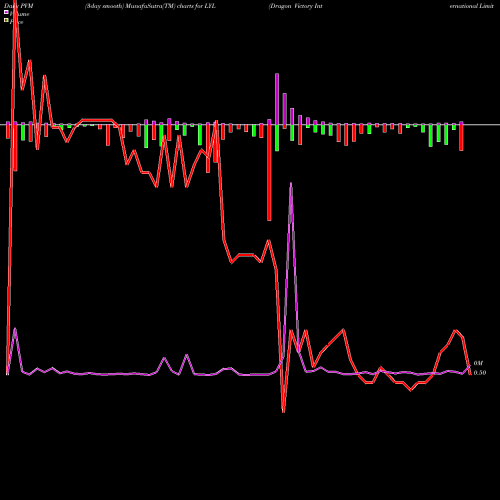Click the green-red Price legend swatch
Viewport: 500px width, 500px height.
pos(6,21)
